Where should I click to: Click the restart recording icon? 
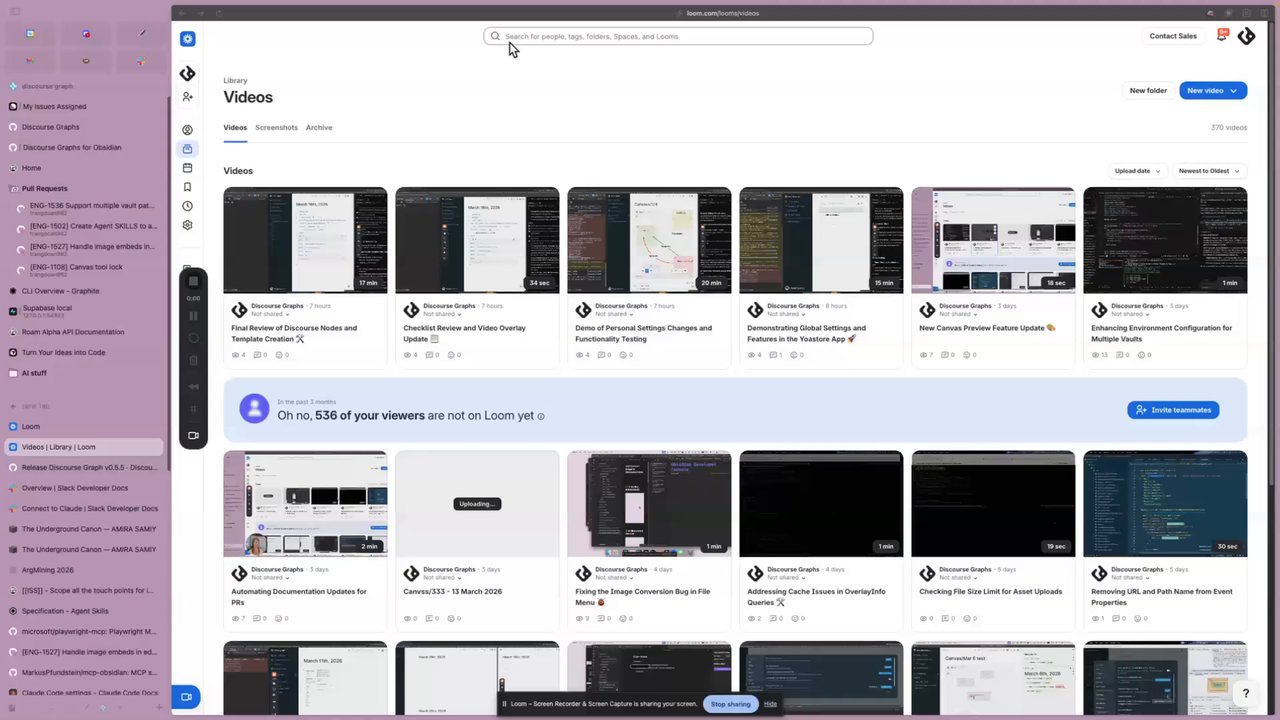coord(194,338)
